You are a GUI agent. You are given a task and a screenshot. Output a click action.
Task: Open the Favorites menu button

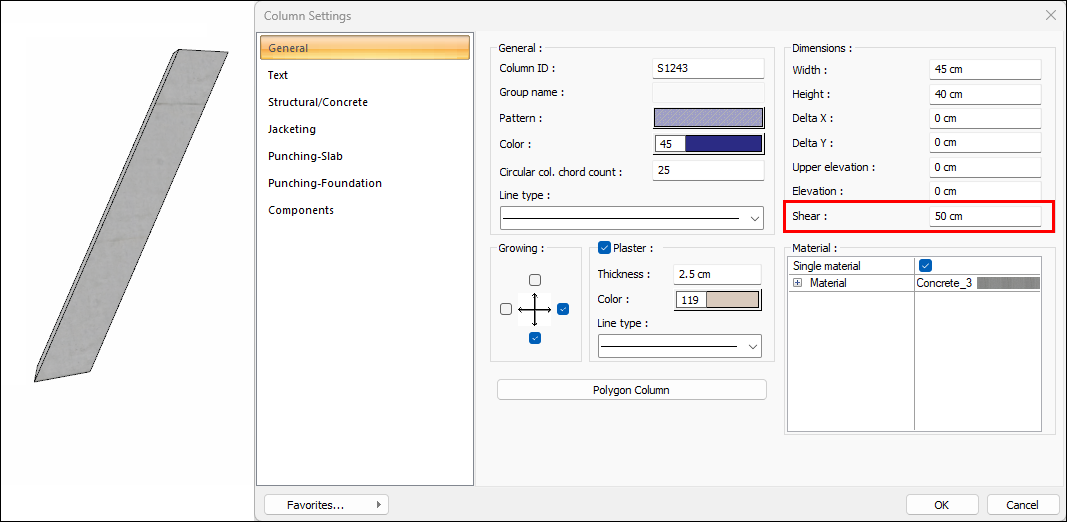point(326,505)
